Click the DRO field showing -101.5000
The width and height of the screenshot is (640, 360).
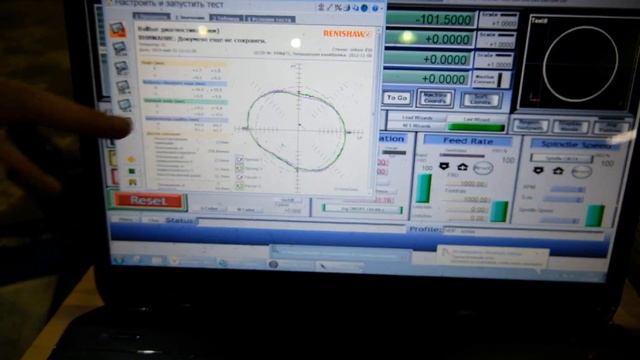click(x=430, y=20)
